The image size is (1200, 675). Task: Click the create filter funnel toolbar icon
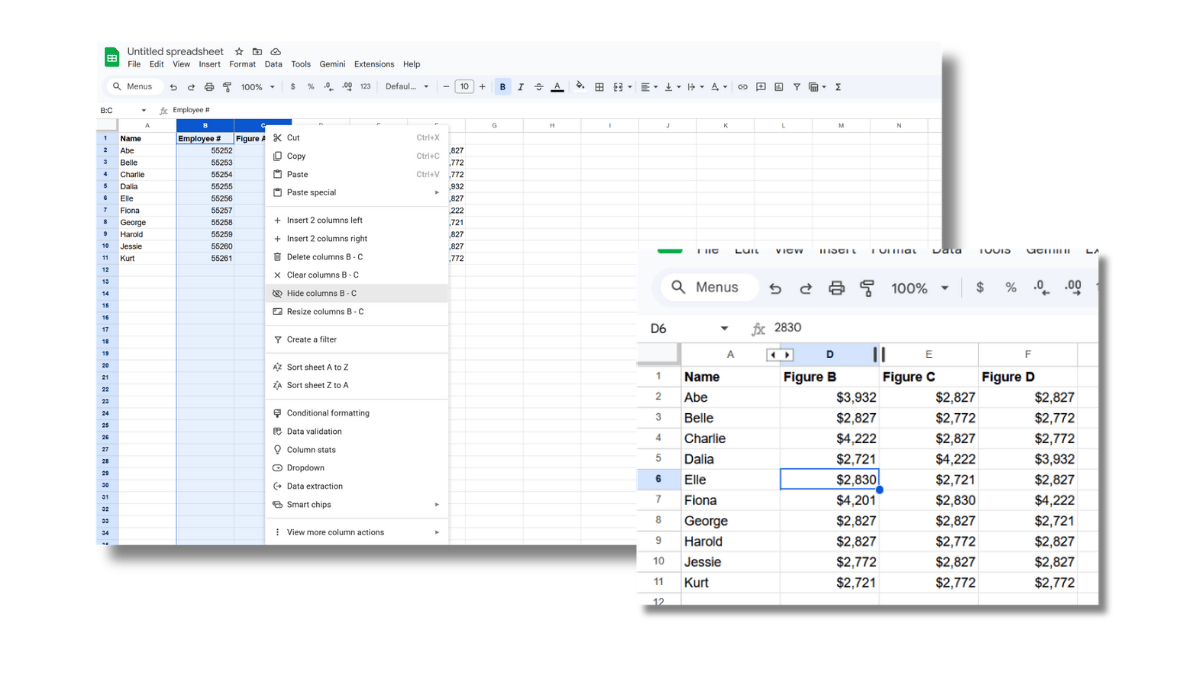797,87
